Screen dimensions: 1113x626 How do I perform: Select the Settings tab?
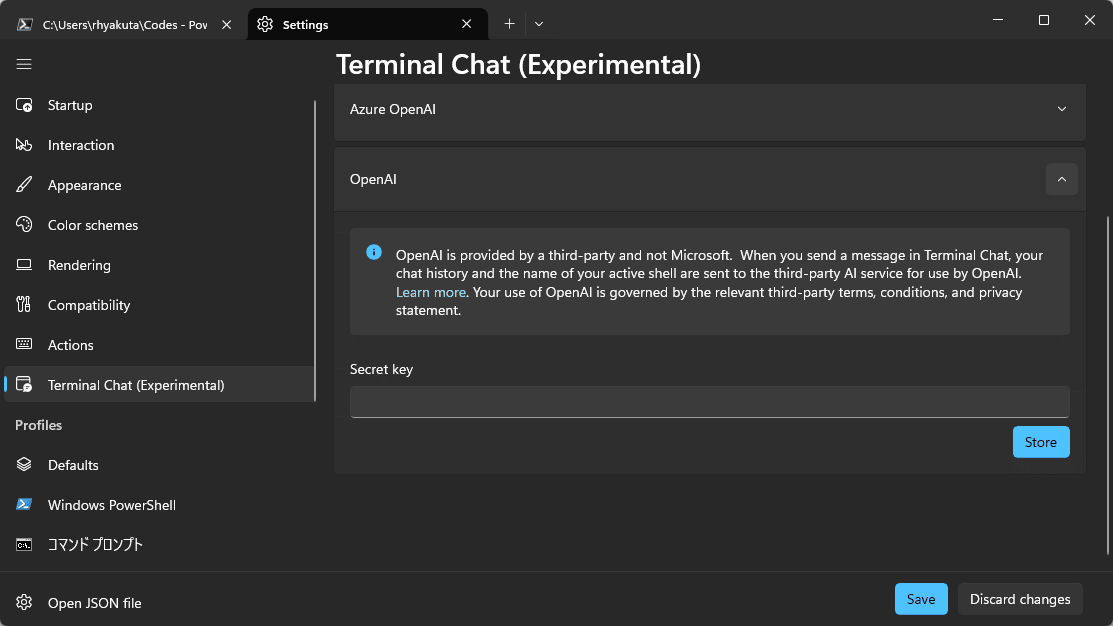coord(367,24)
